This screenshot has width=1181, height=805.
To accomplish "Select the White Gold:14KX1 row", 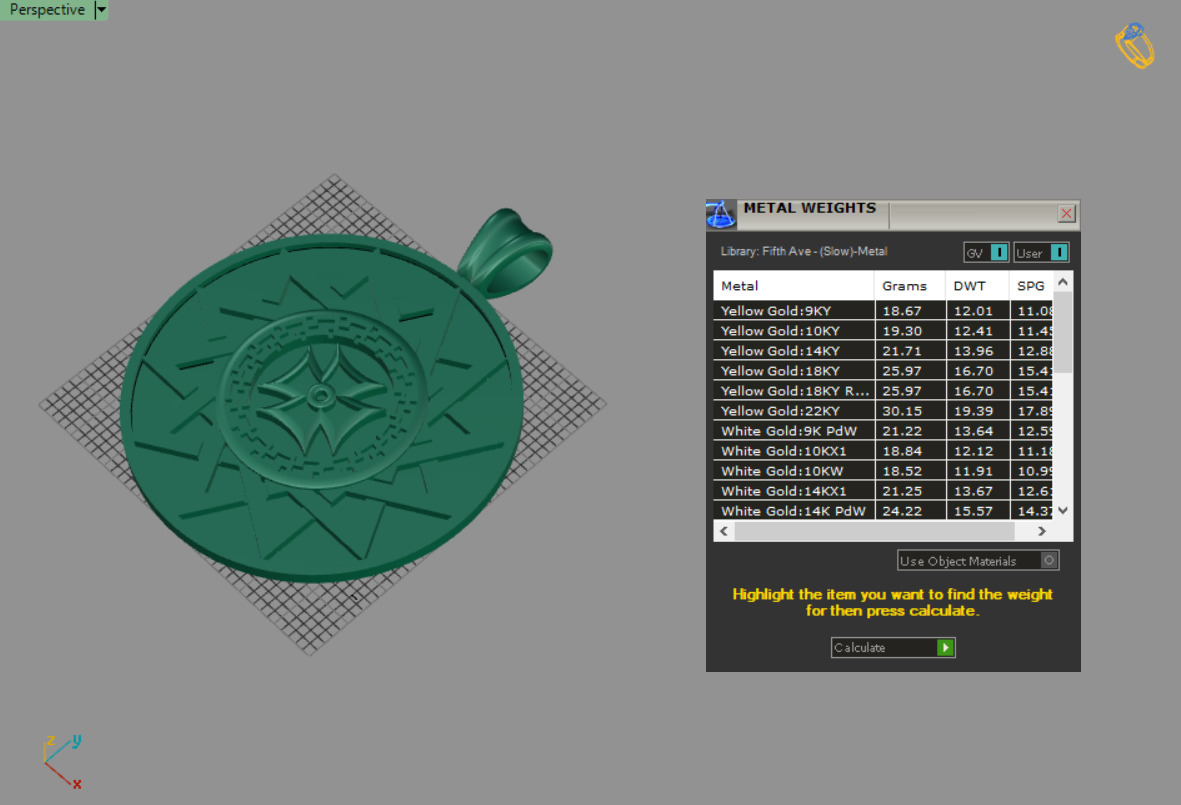I will [x=883, y=491].
